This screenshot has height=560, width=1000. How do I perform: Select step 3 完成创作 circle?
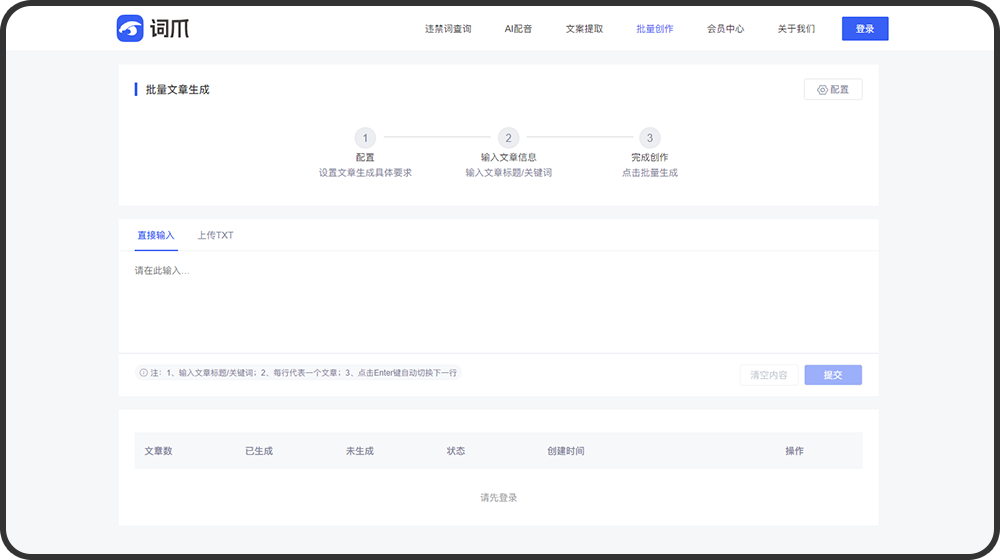click(650, 138)
